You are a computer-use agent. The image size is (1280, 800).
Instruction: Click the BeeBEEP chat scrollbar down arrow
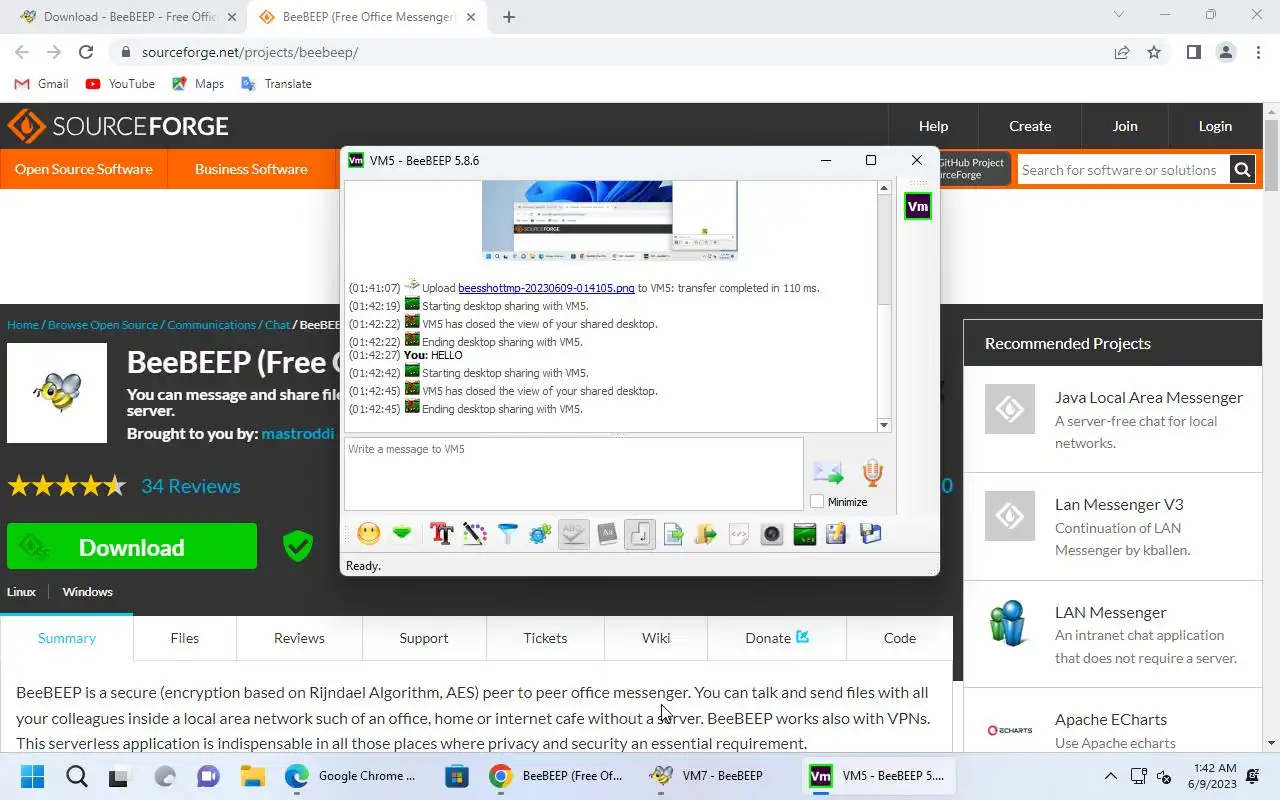click(x=884, y=425)
